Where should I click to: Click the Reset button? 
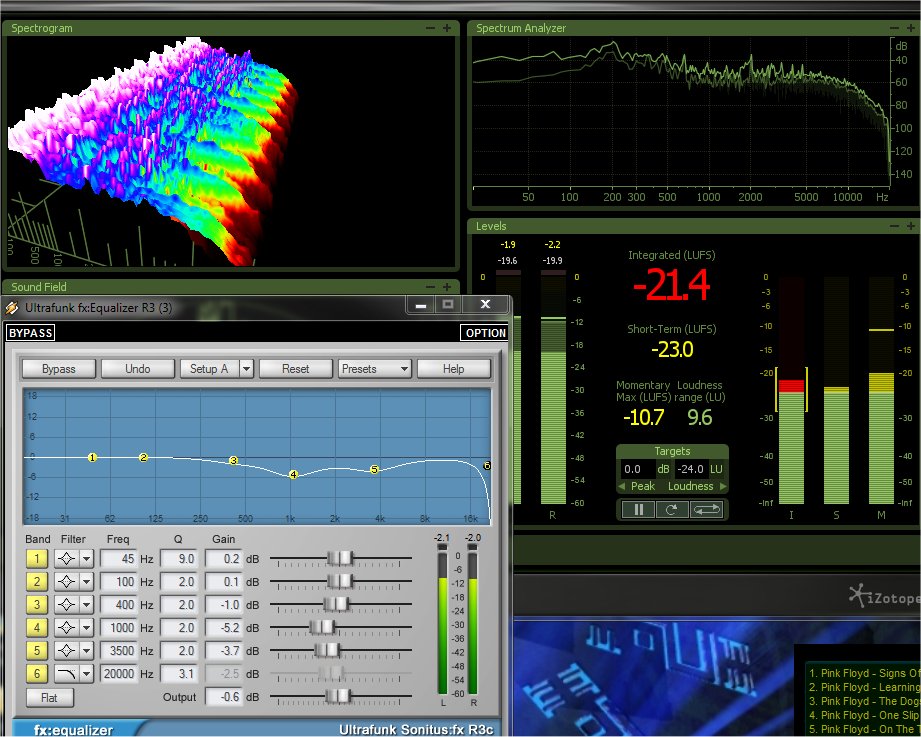click(x=295, y=369)
